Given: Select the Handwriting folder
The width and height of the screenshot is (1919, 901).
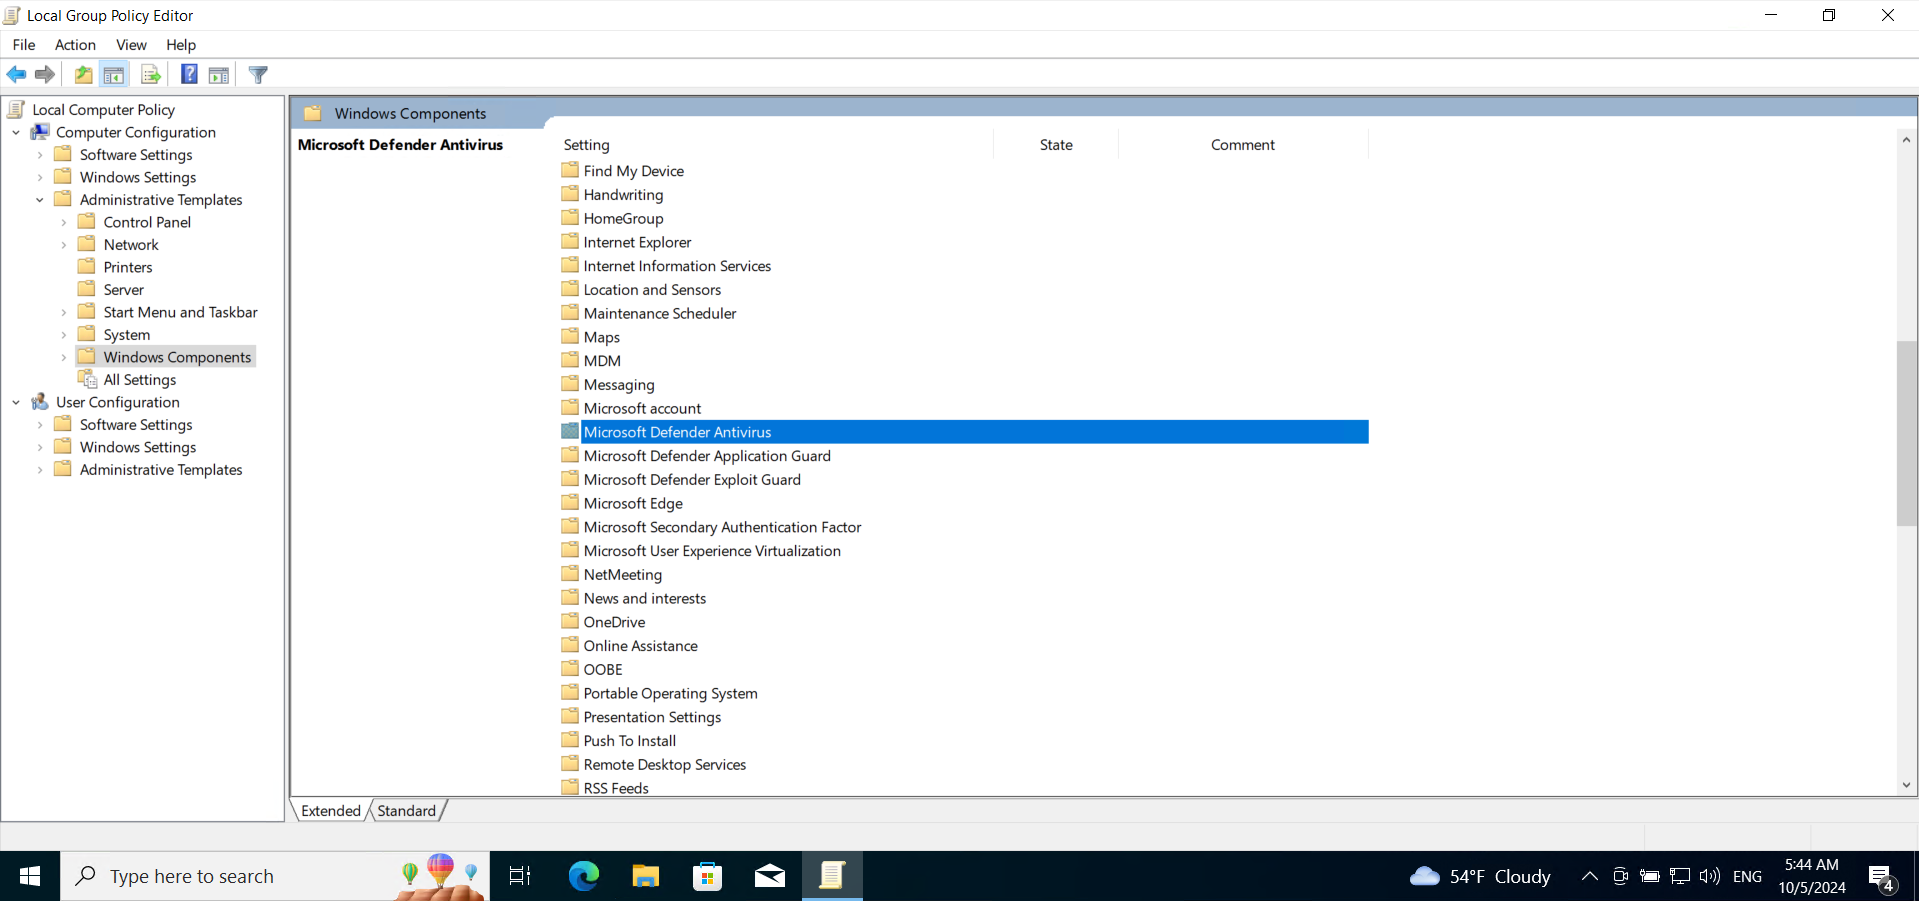Looking at the screenshot, I should tap(623, 195).
